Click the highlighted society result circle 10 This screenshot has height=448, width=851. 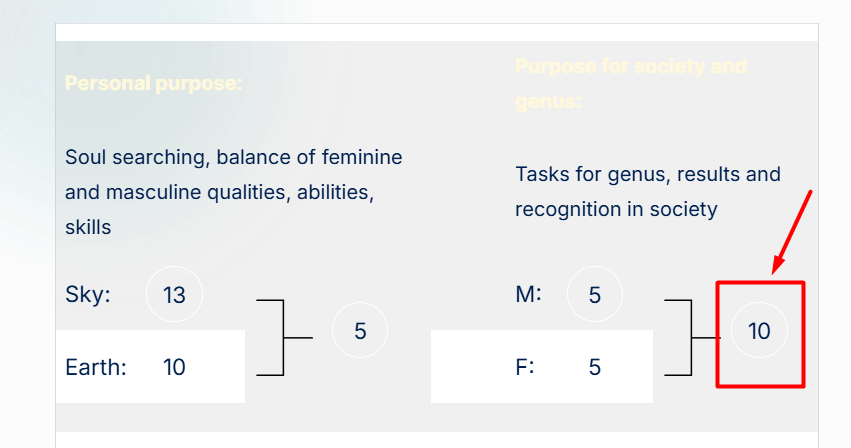tap(759, 331)
